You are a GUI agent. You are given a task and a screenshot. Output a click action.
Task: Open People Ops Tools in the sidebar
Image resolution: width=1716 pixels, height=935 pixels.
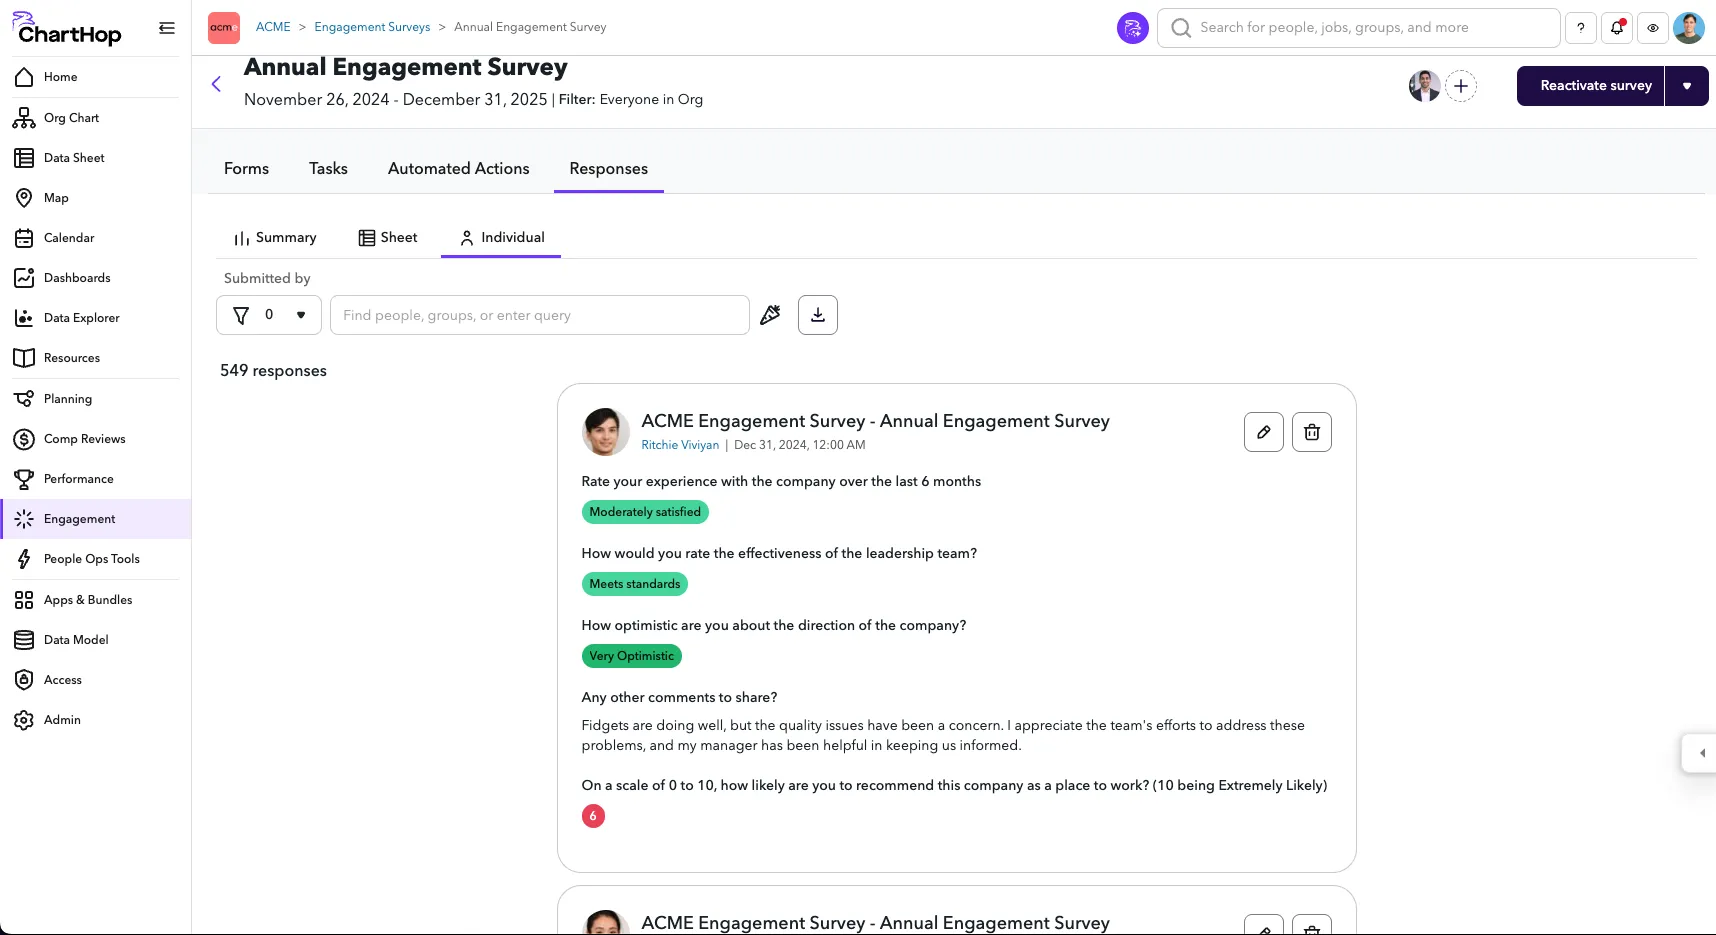(96, 559)
